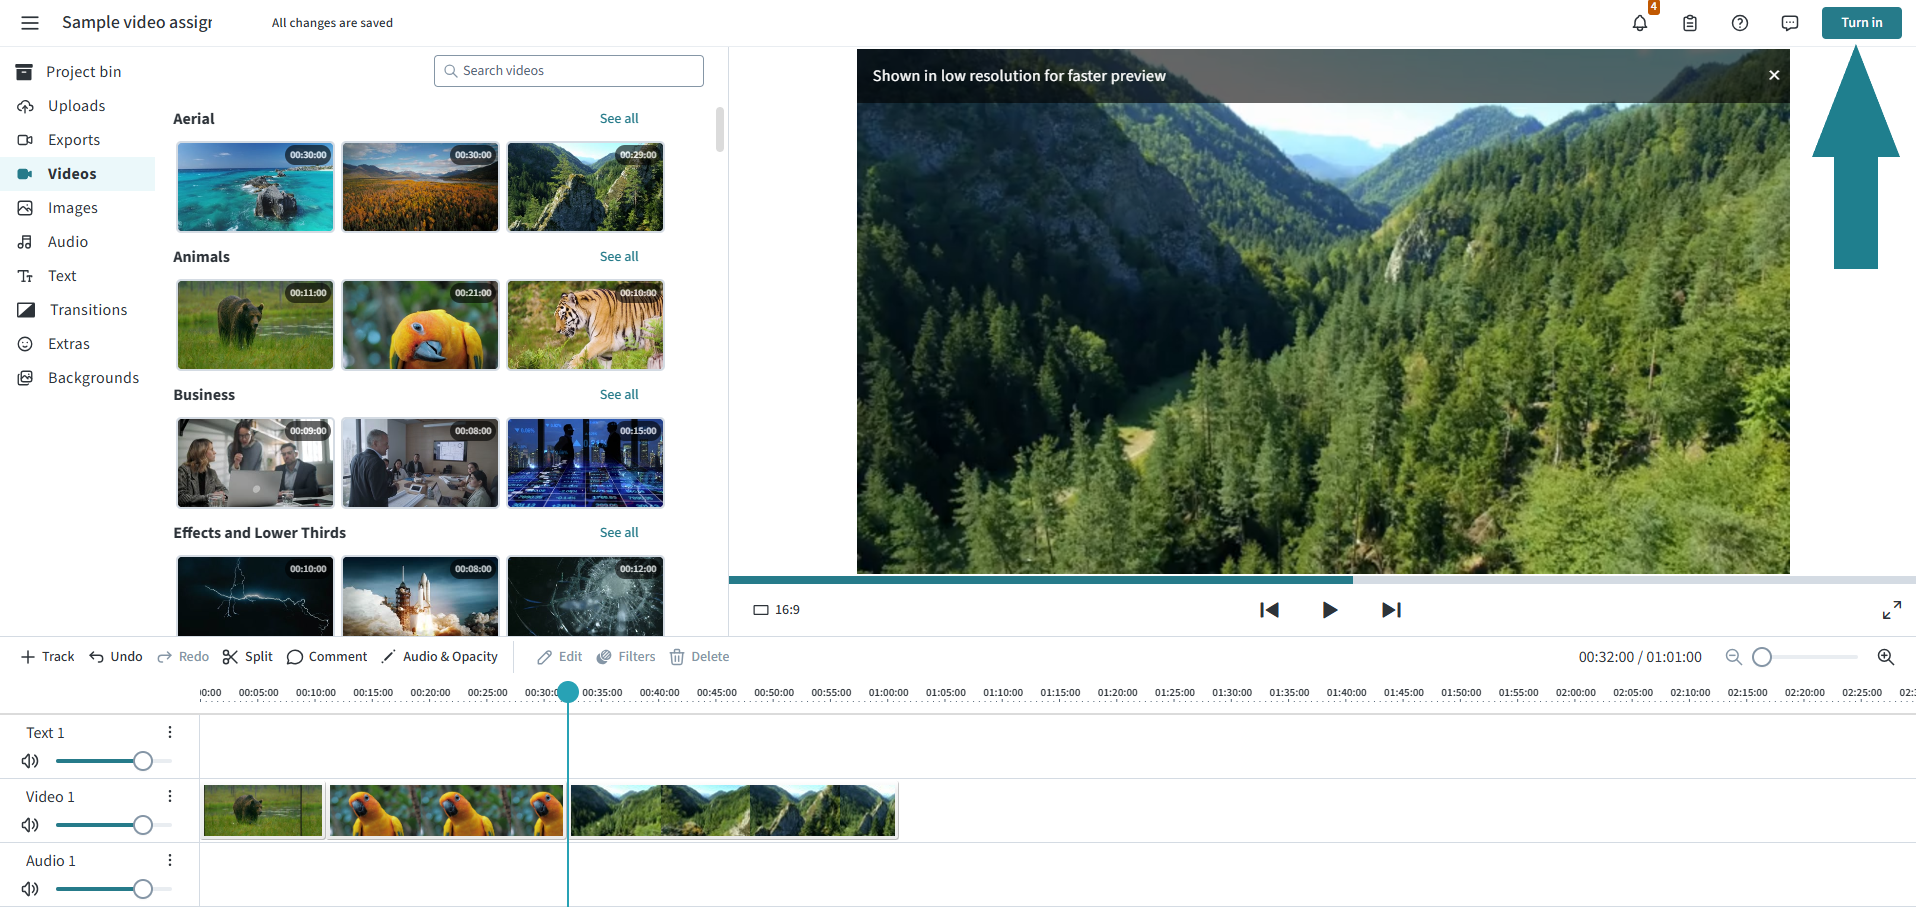Add a comment to the timeline
This screenshot has height=907, width=1916.
pyautogui.click(x=327, y=657)
